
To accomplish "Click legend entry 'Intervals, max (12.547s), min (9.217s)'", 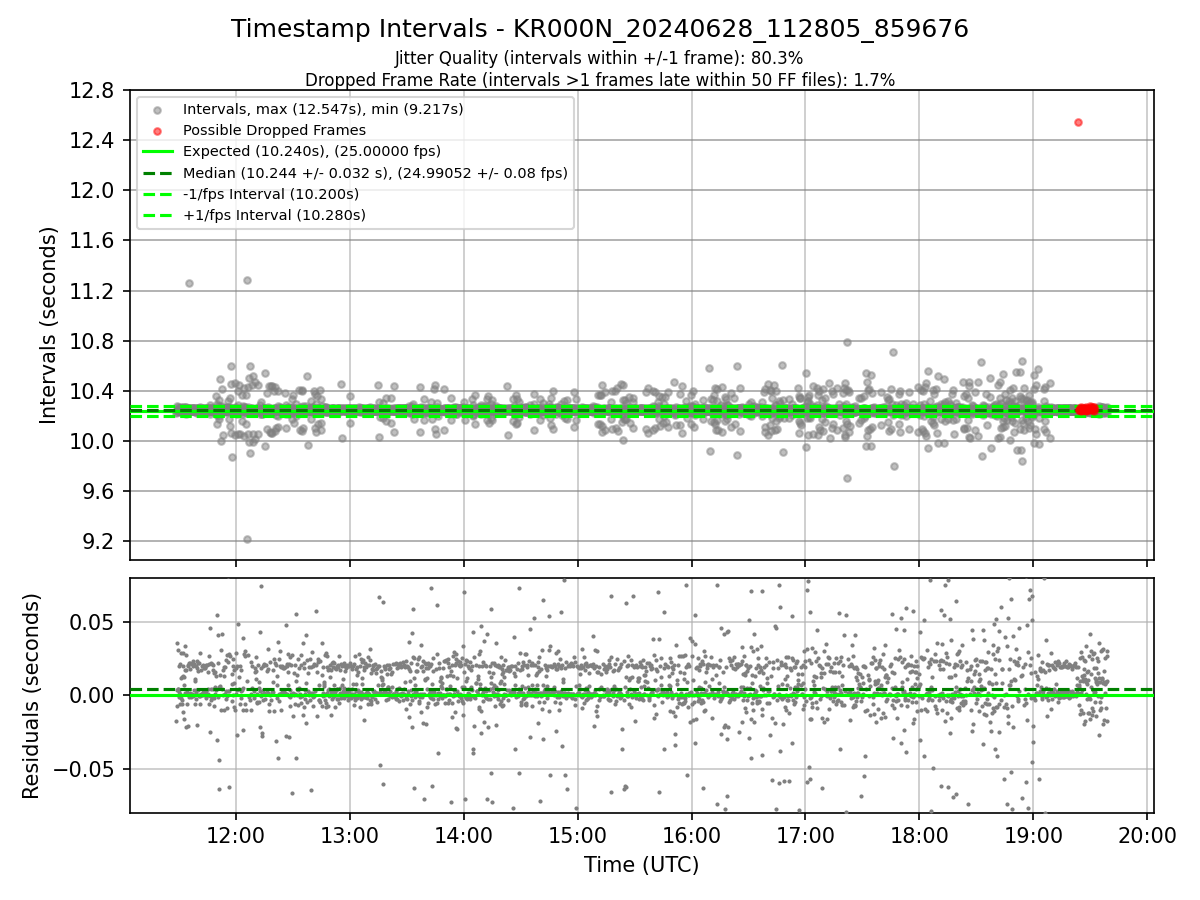I will tap(323, 109).
